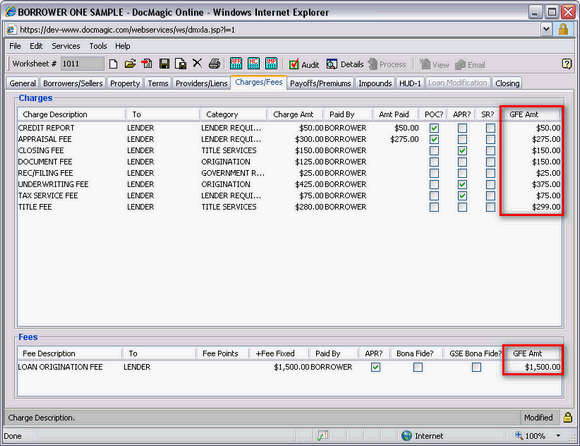
Task: Toggle Bona Fide checkbox for LOAN ORIGINATION FEE
Action: 418,367
